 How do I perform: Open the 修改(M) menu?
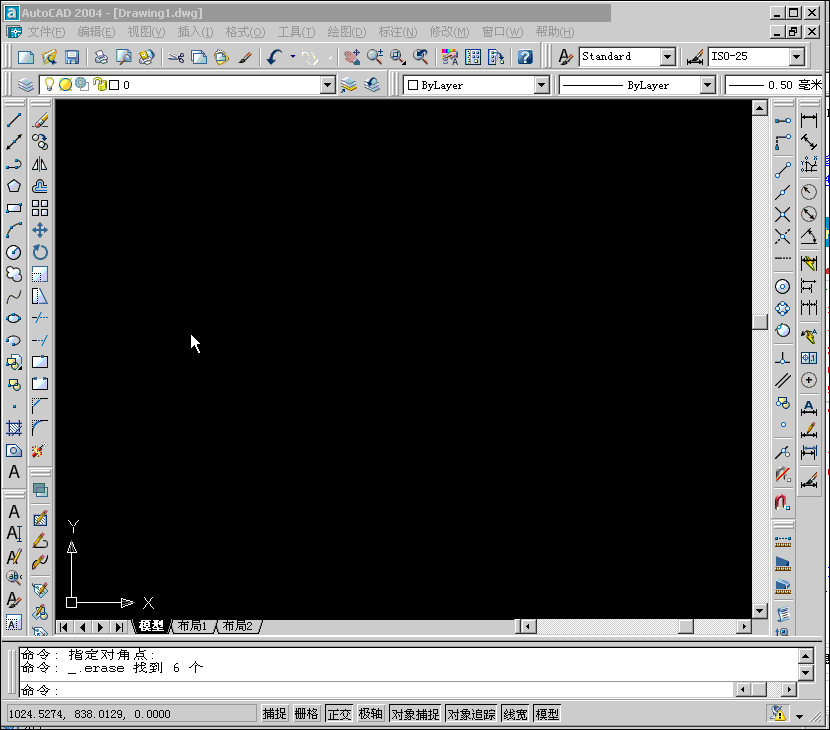click(449, 32)
